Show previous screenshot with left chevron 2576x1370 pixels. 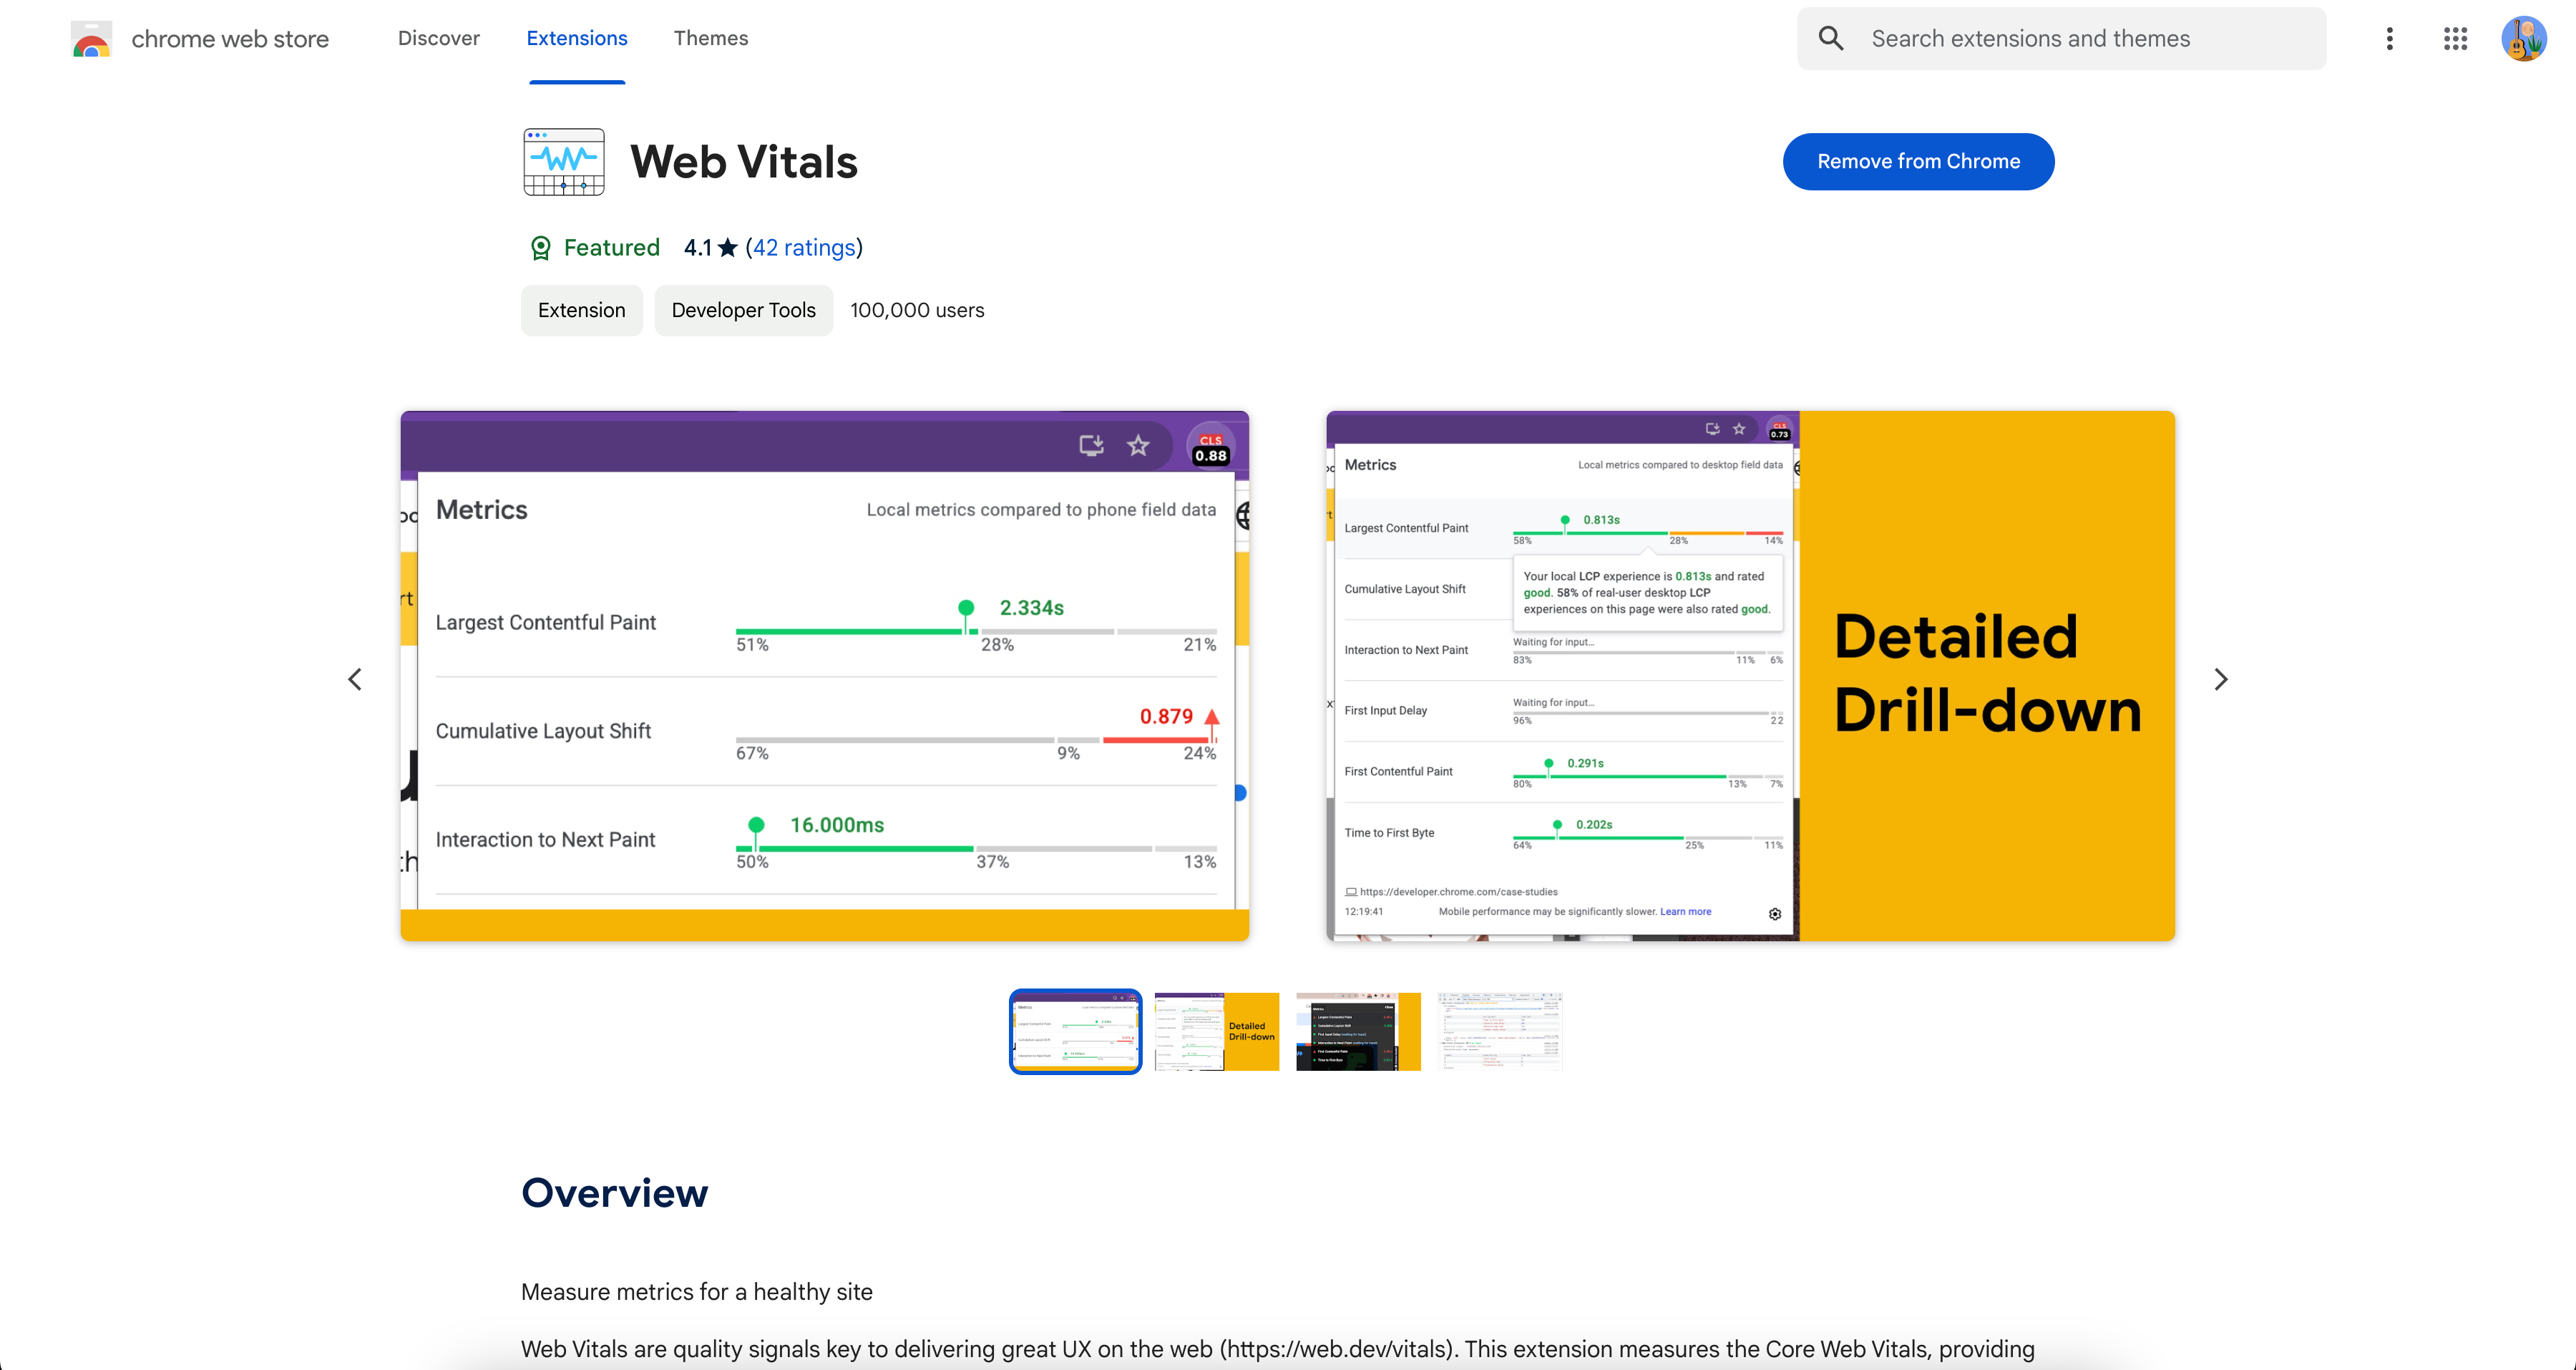355,680
